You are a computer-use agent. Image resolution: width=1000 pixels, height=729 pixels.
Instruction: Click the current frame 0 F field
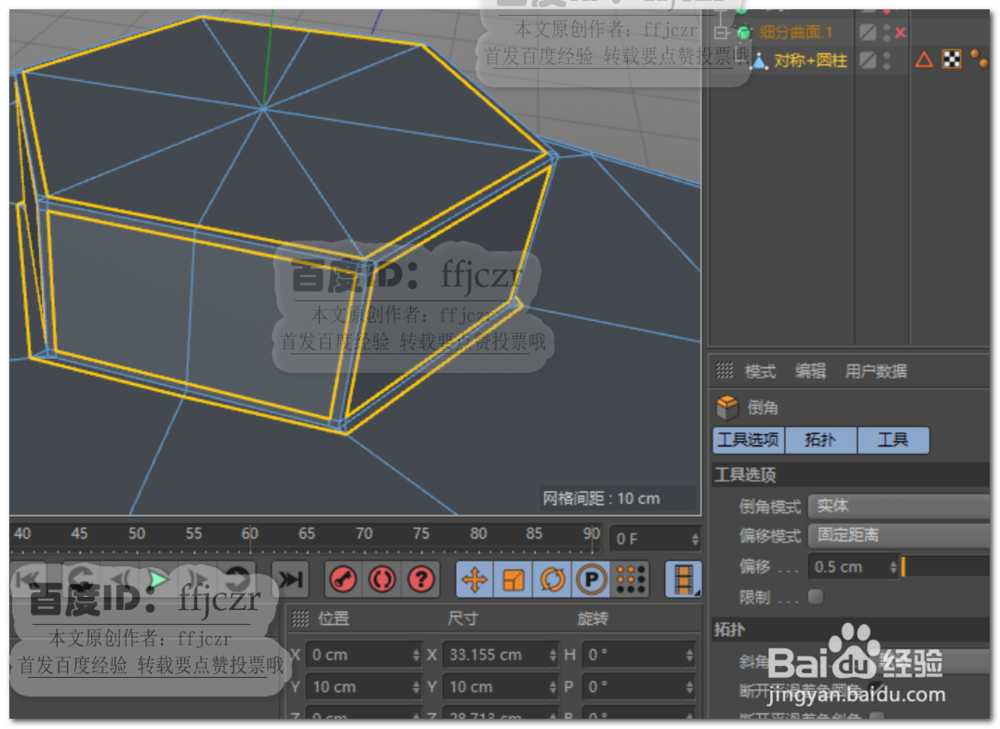[x=656, y=540]
